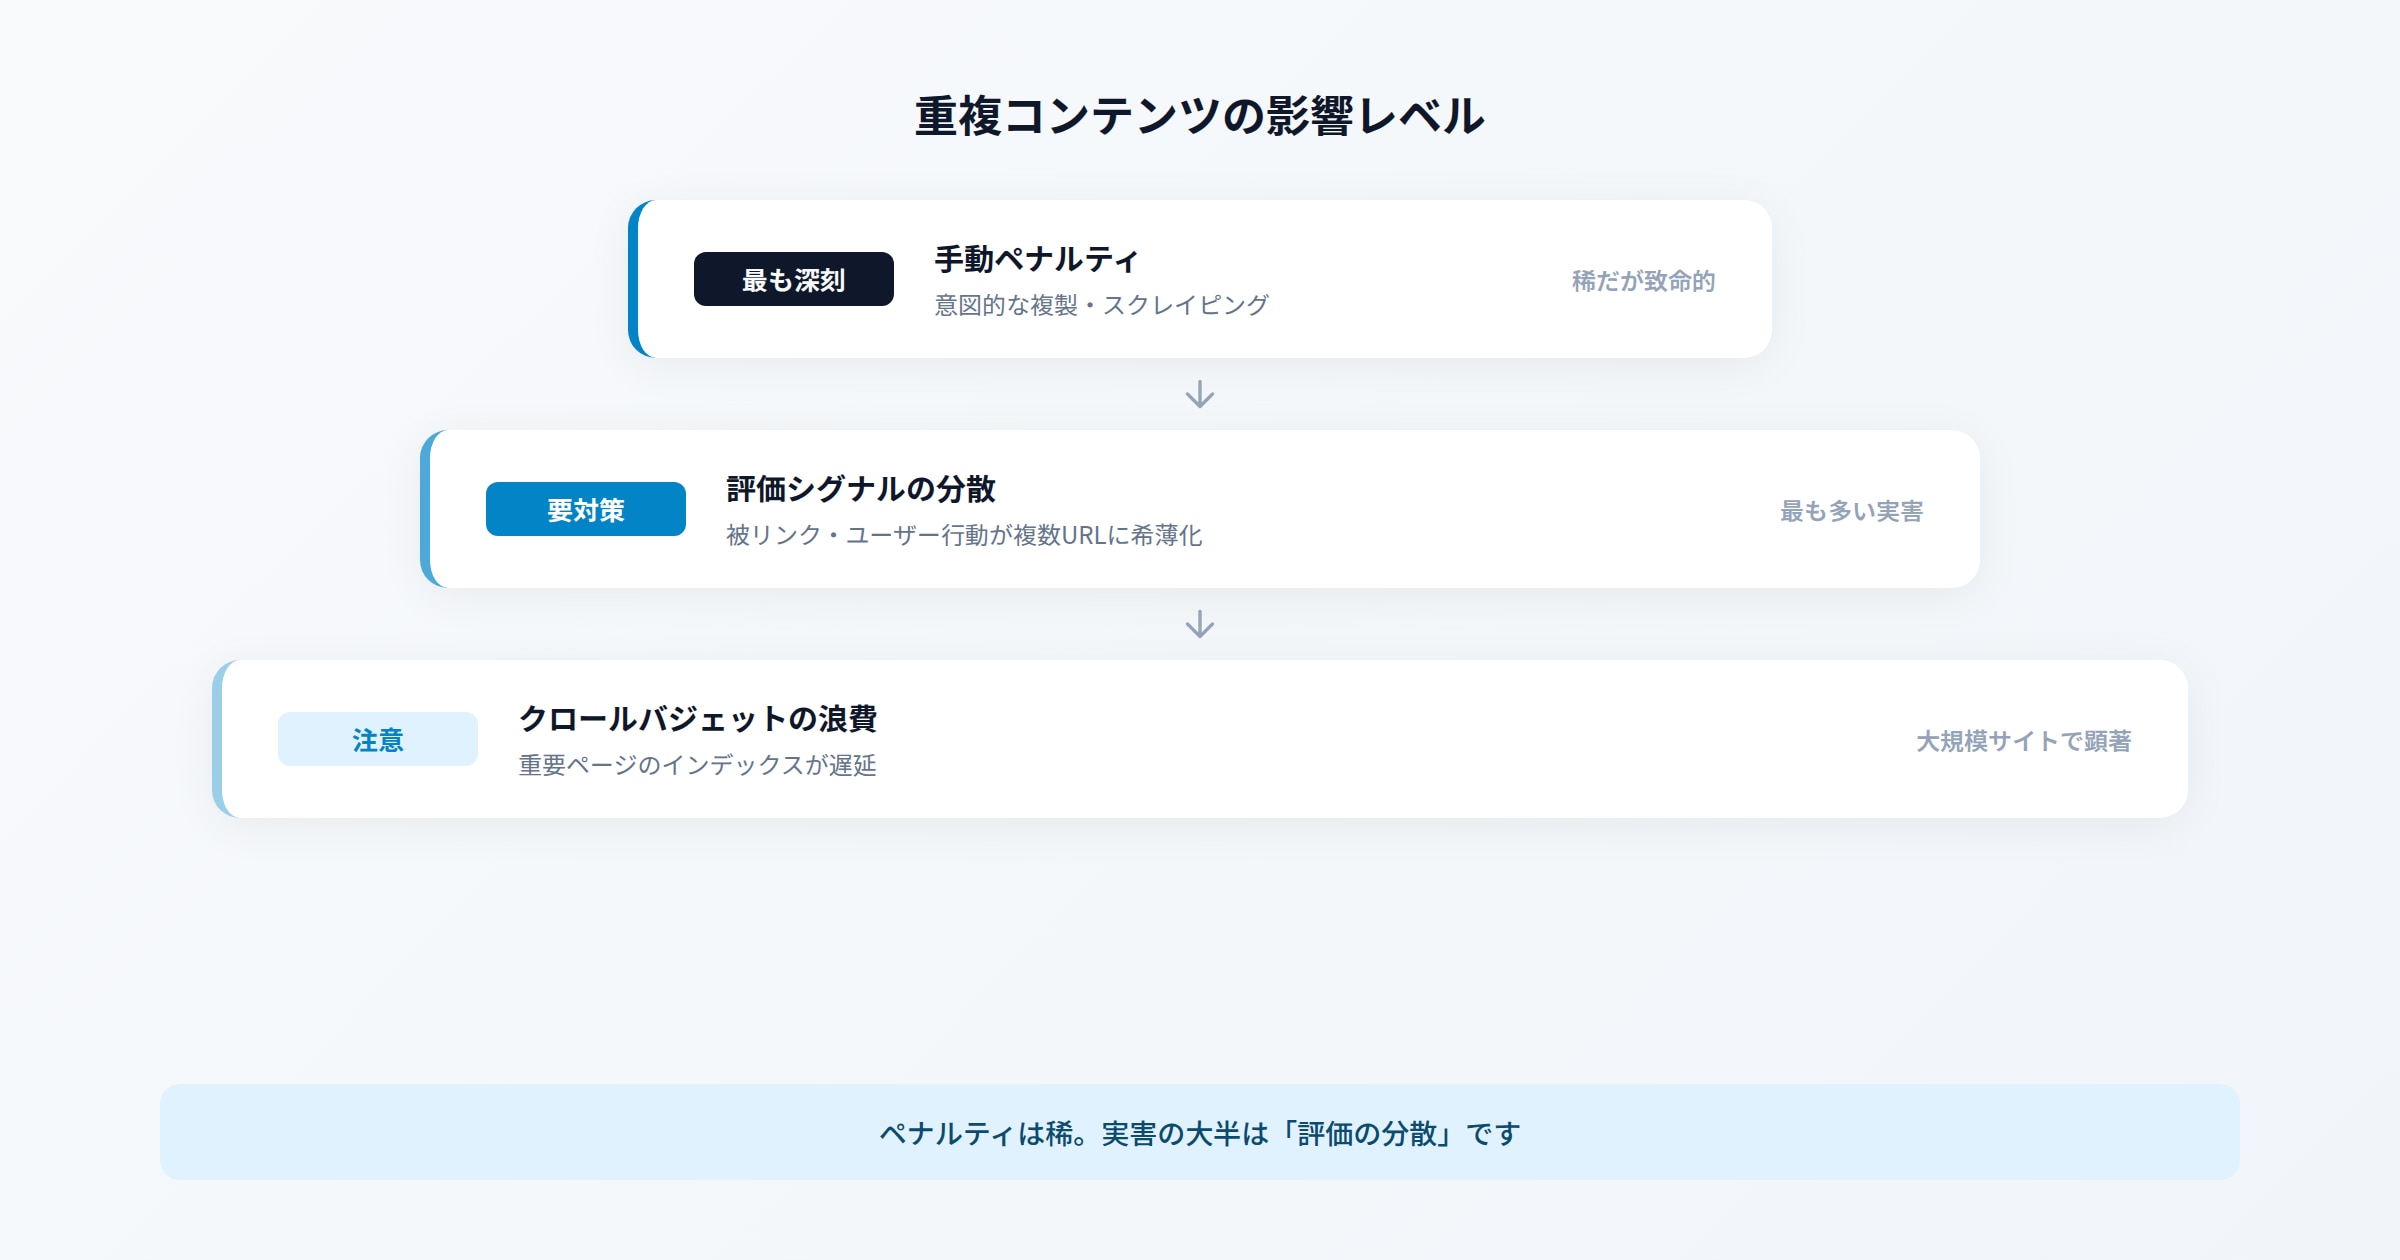The height and width of the screenshot is (1260, 2400).
Task: Click empty area of the クロールバジェット card
Action: pos(1400,740)
